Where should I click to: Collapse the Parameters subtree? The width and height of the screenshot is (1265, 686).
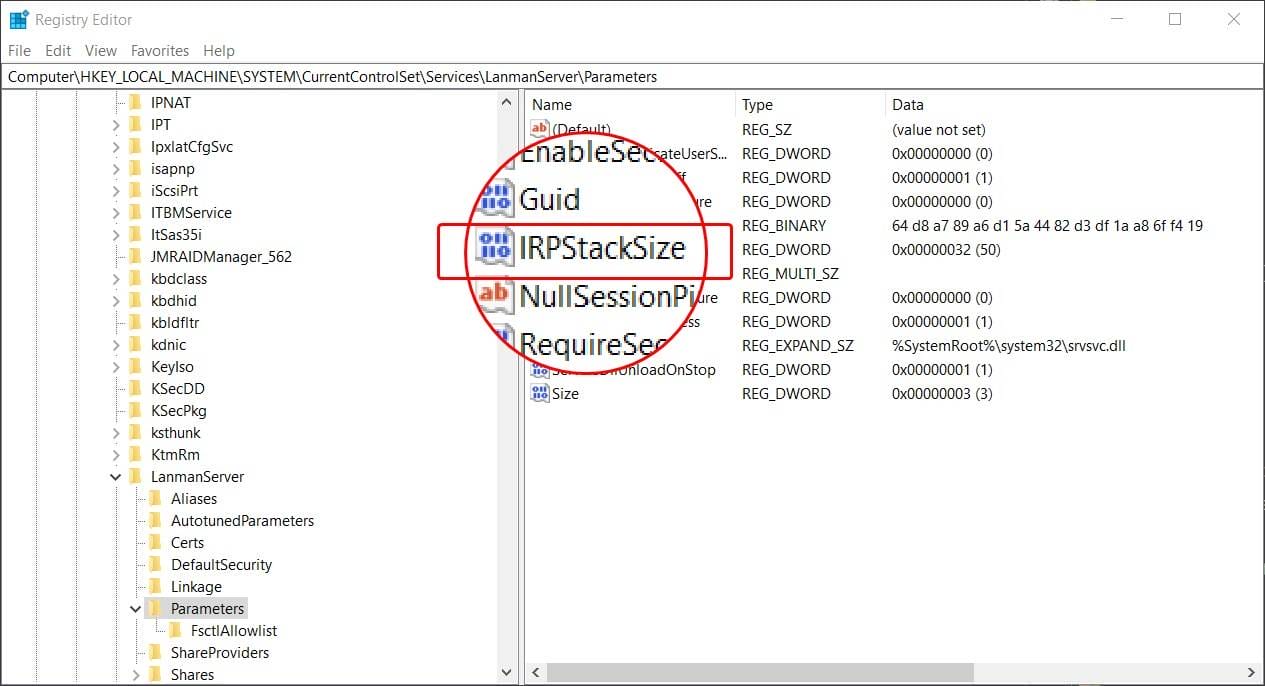(x=135, y=608)
